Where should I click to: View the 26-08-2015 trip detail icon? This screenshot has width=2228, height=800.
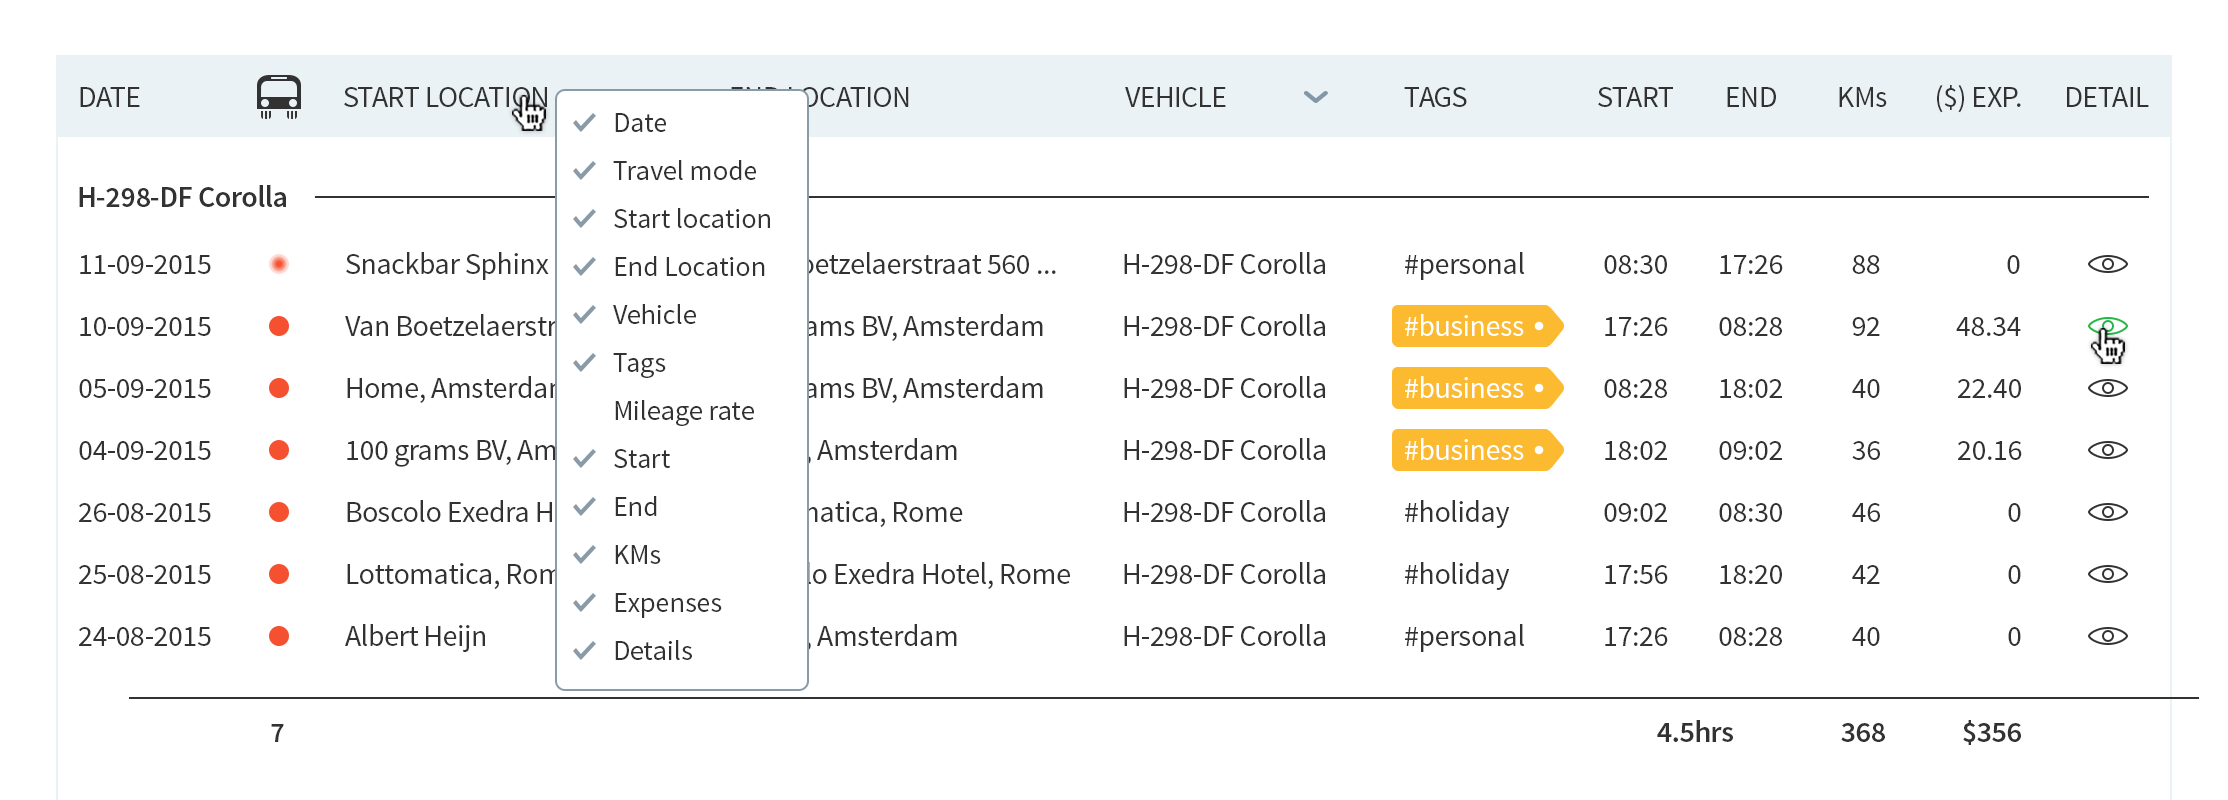coord(2107,512)
